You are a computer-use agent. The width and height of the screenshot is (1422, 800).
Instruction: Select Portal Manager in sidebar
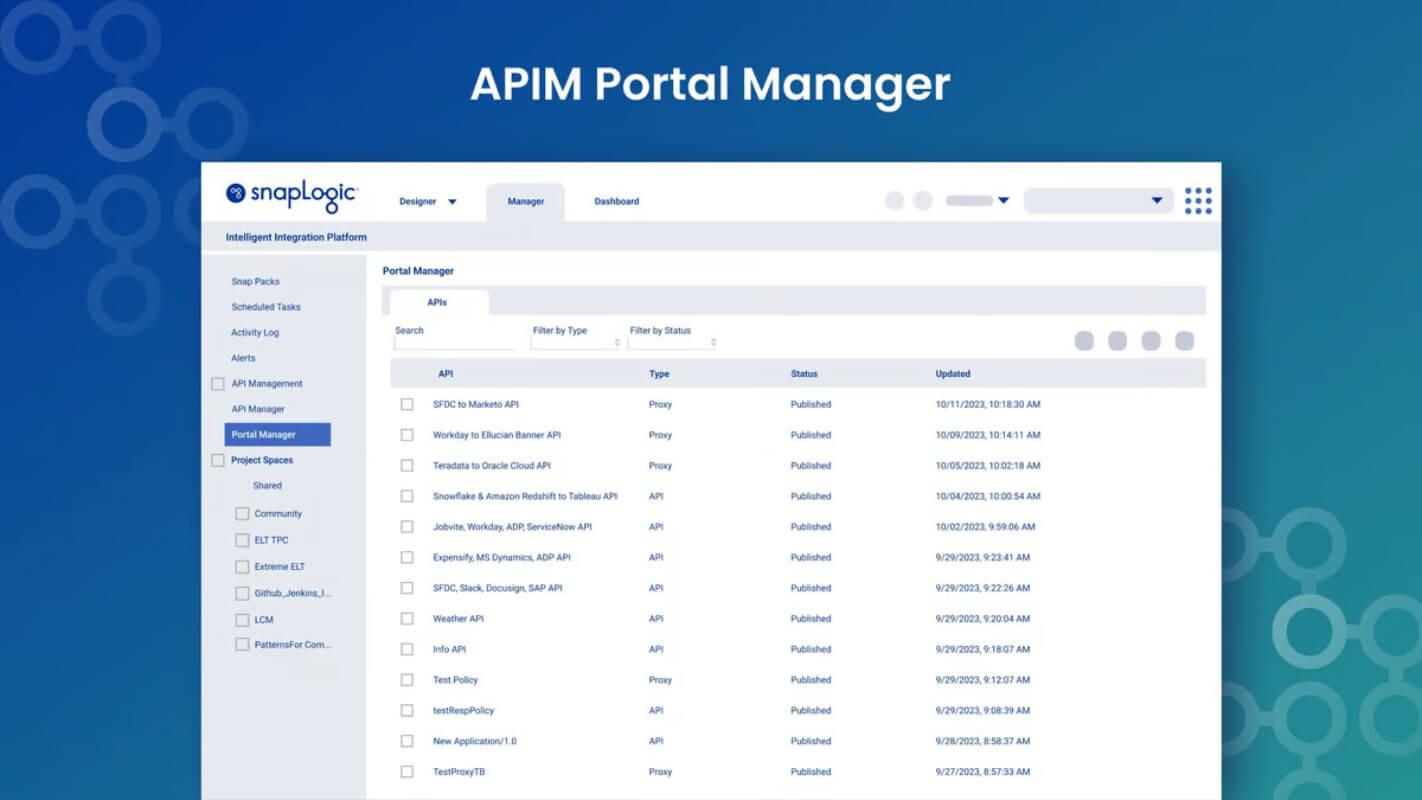pyautogui.click(x=278, y=435)
